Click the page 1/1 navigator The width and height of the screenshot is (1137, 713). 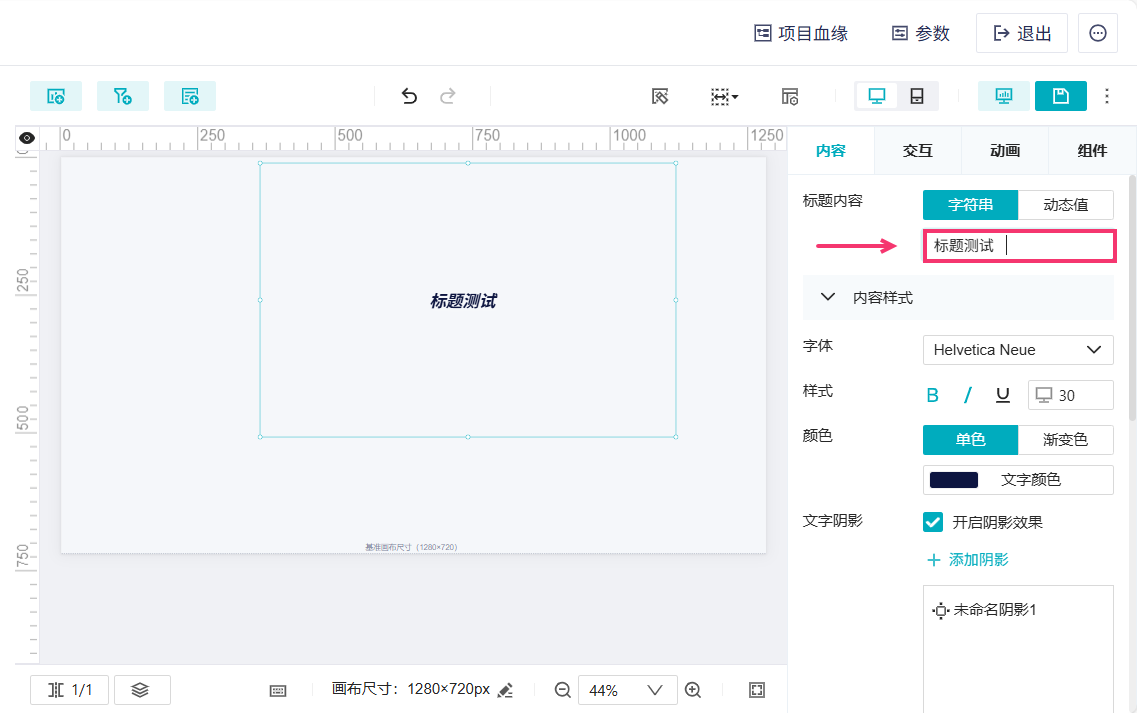click(x=70, y=690)
